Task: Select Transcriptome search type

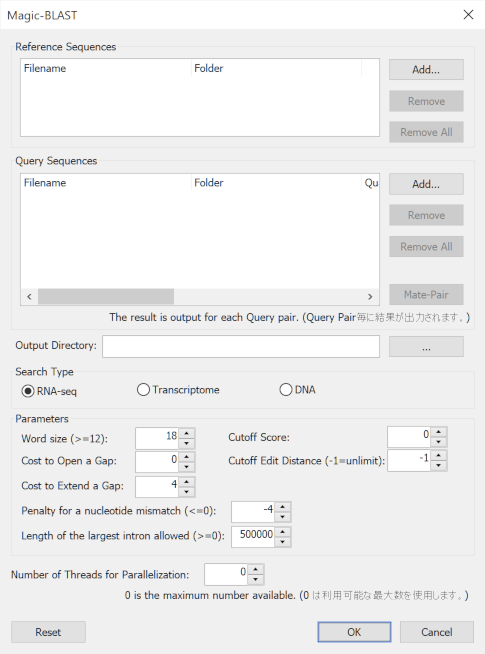Action: (x=178, y=390)
